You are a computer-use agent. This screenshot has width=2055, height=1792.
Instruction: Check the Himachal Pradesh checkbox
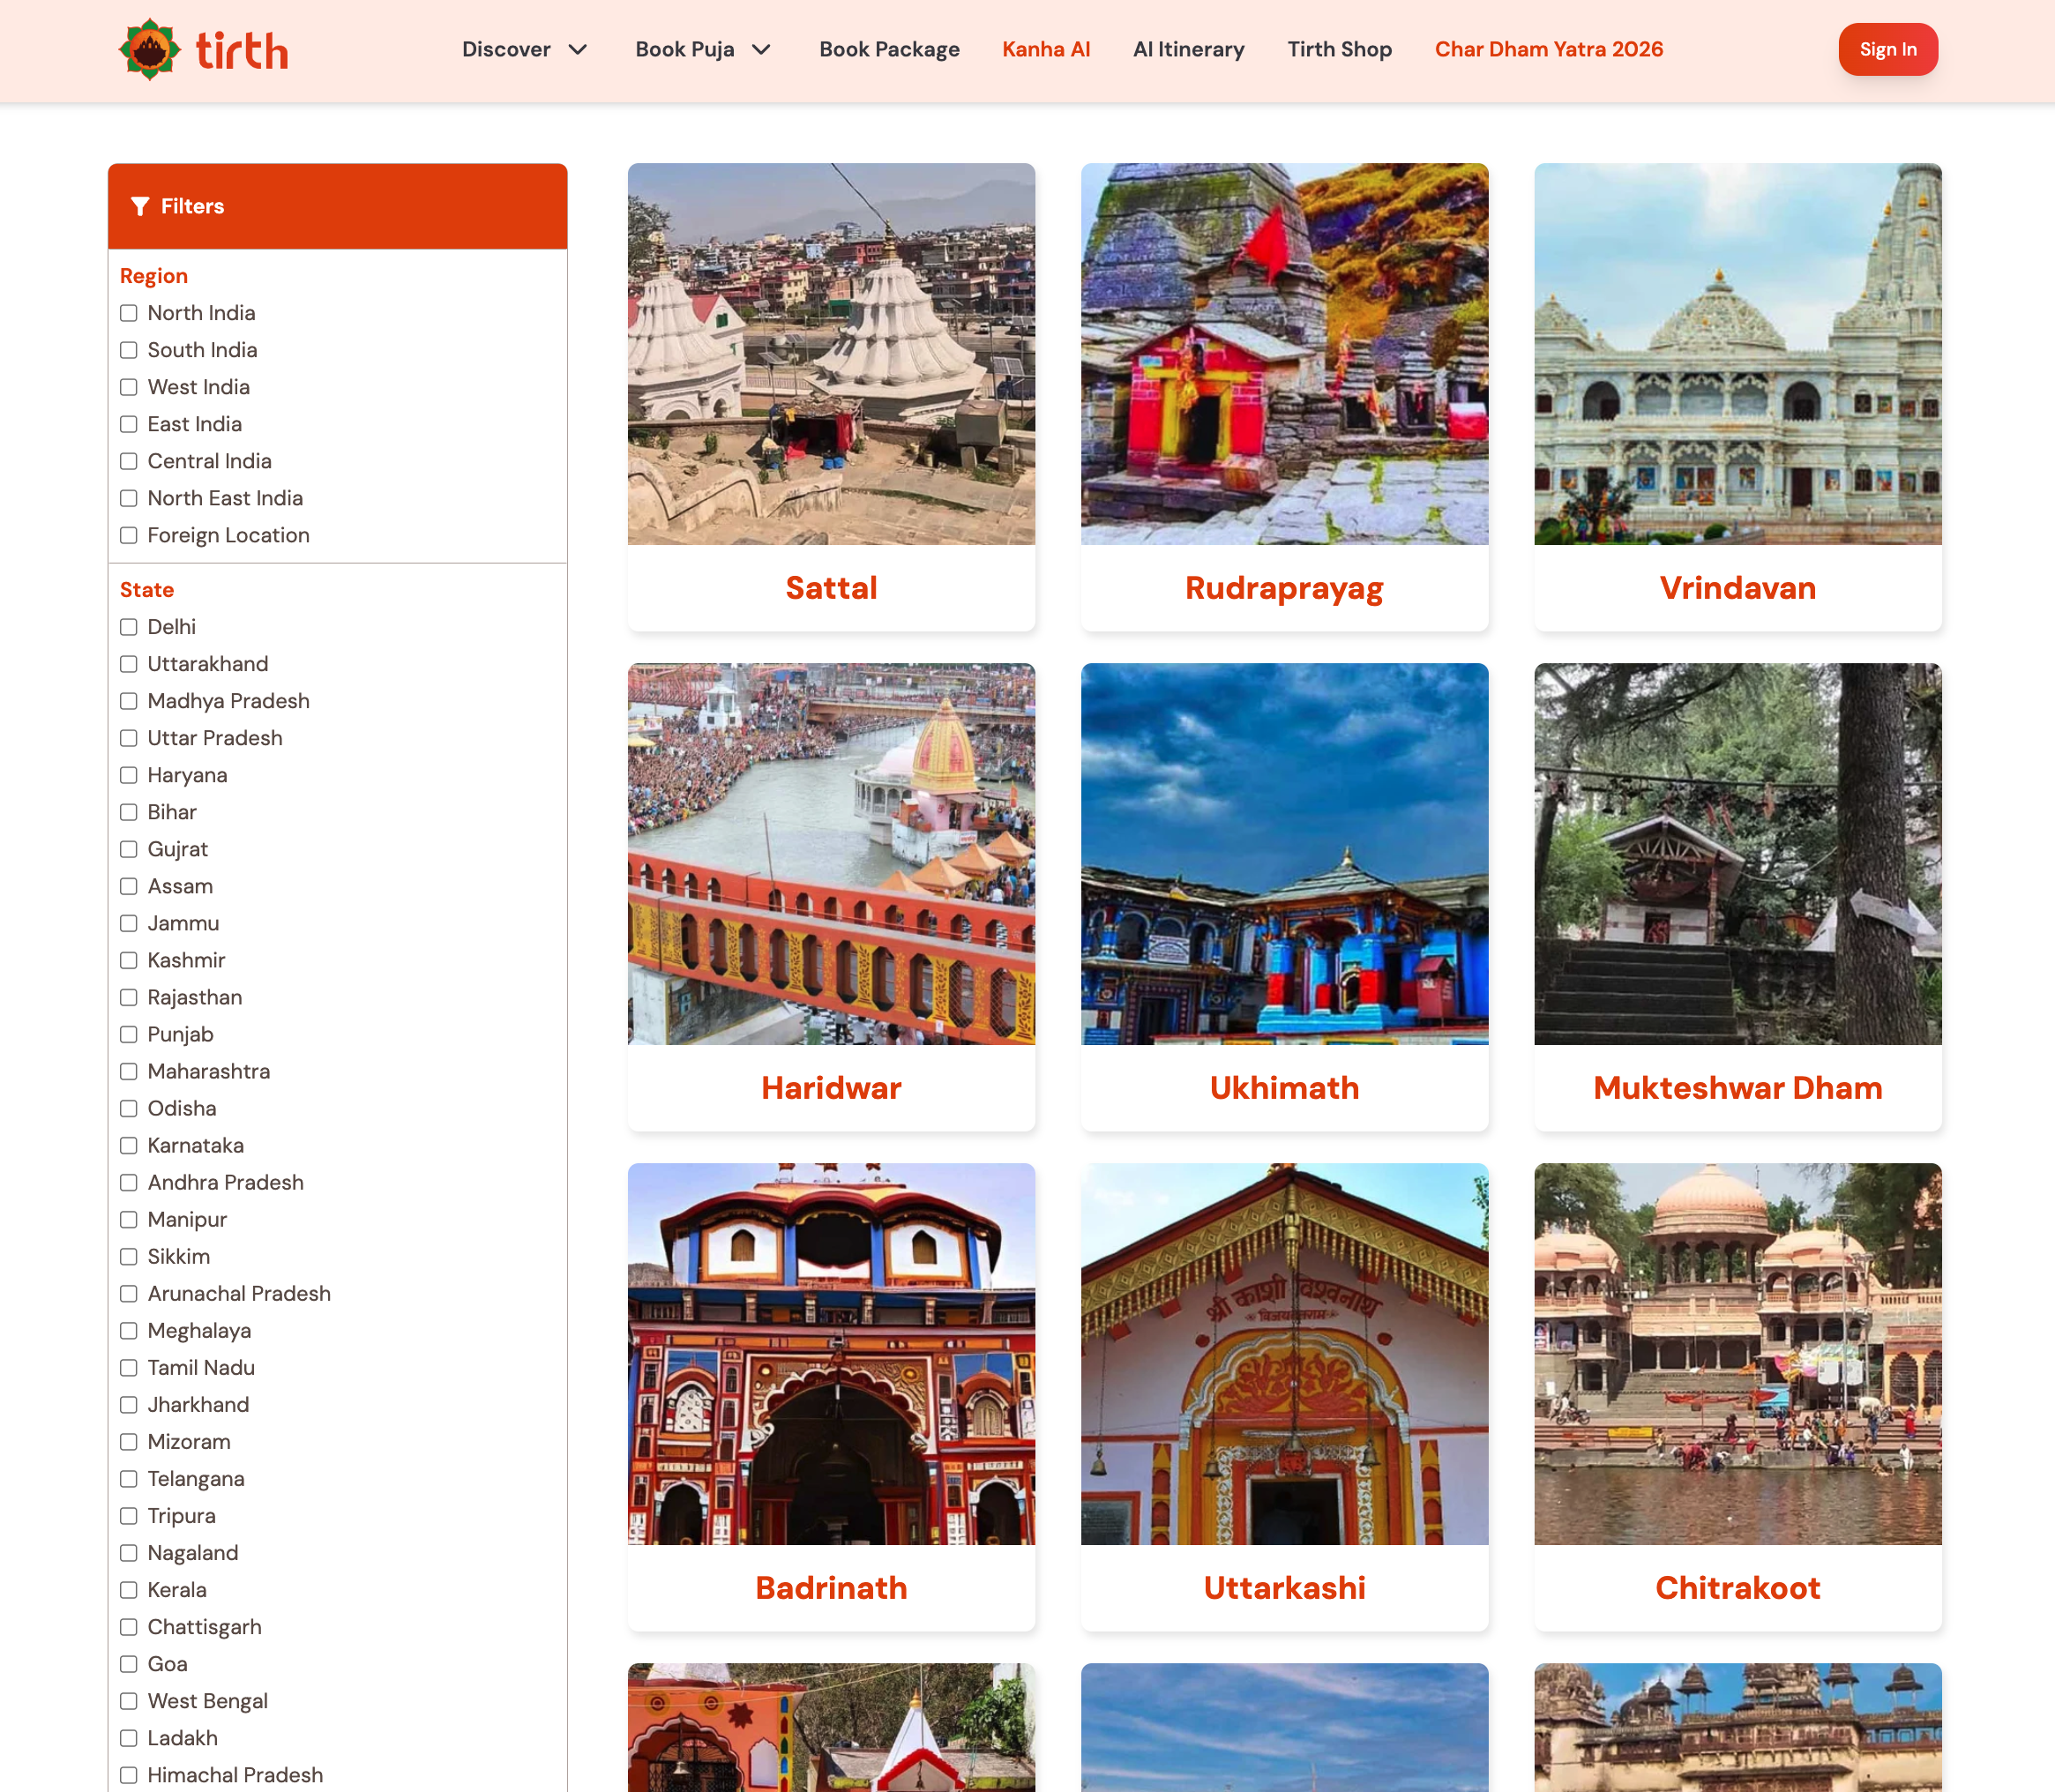pos(129,1774)
